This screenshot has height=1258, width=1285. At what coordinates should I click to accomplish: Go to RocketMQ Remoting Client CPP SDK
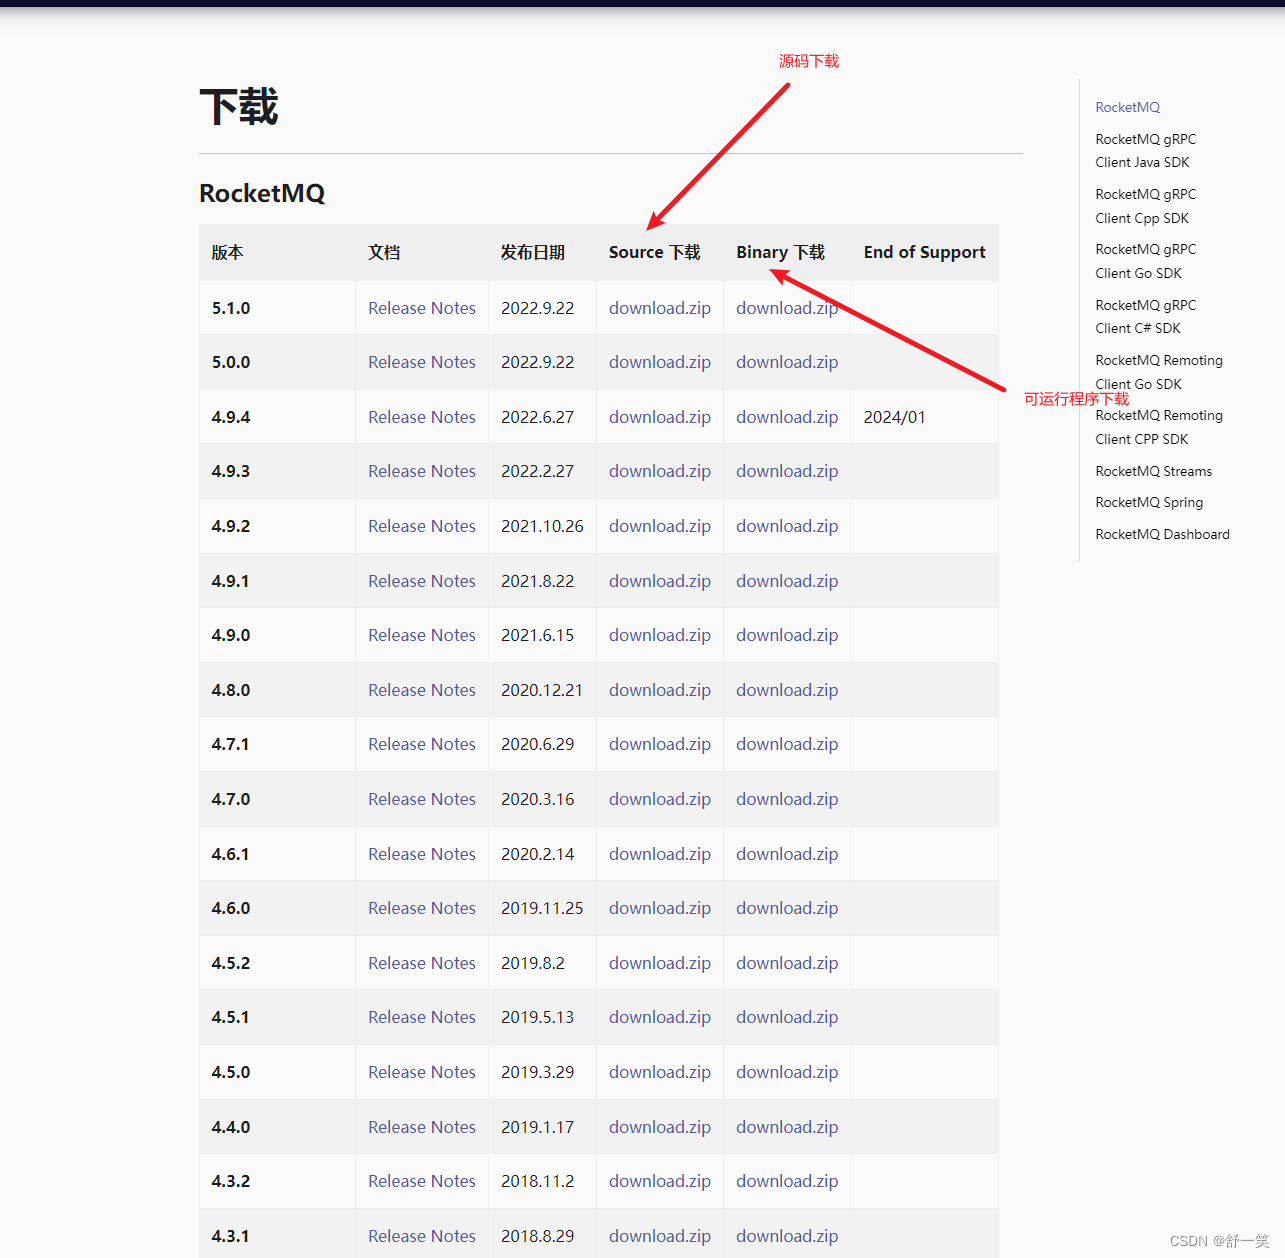click(1159, 427)
